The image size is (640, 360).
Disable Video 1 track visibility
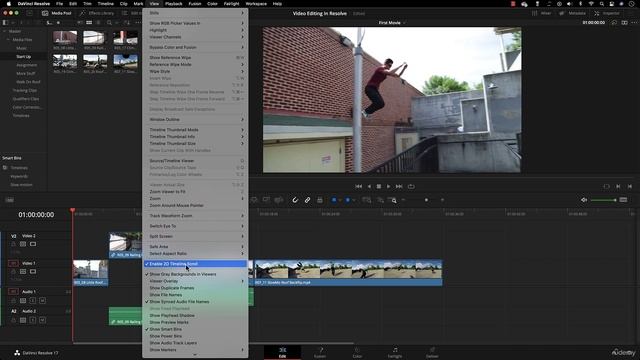(33, 271)
